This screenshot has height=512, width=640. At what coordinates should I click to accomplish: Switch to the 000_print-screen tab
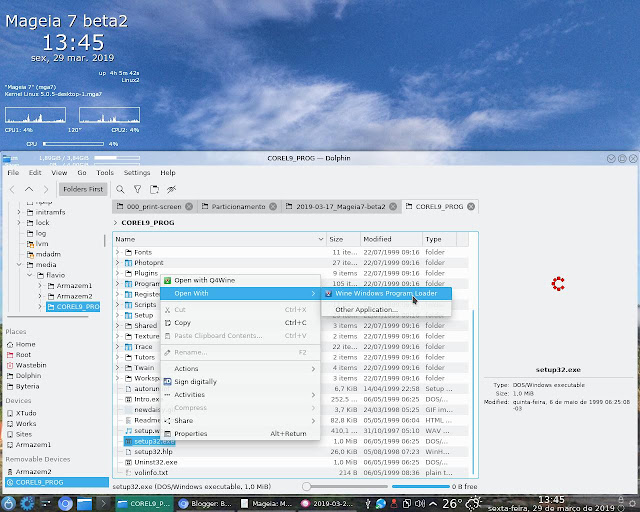click(154, 207)
